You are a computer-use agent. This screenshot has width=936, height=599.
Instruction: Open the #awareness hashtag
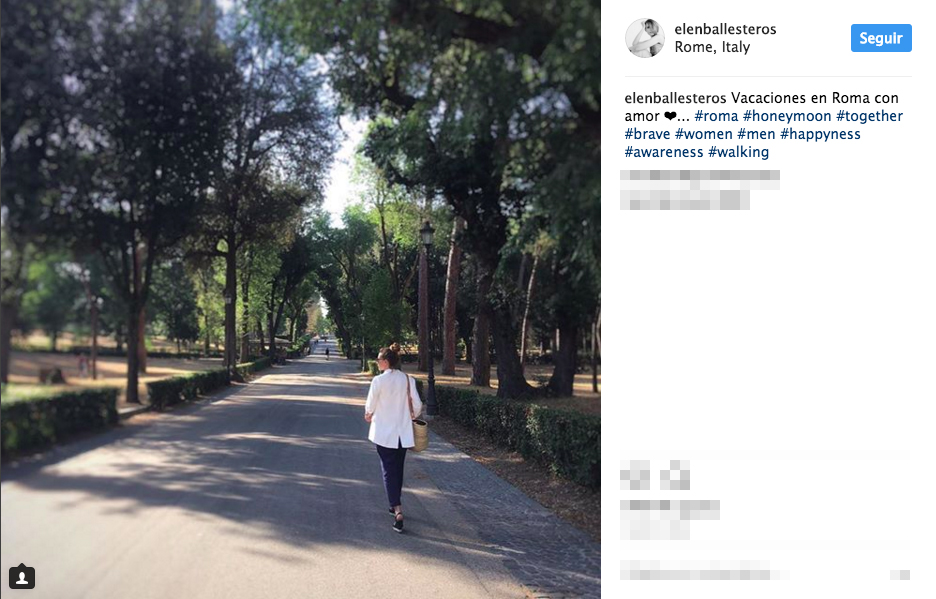pos(664,152)
